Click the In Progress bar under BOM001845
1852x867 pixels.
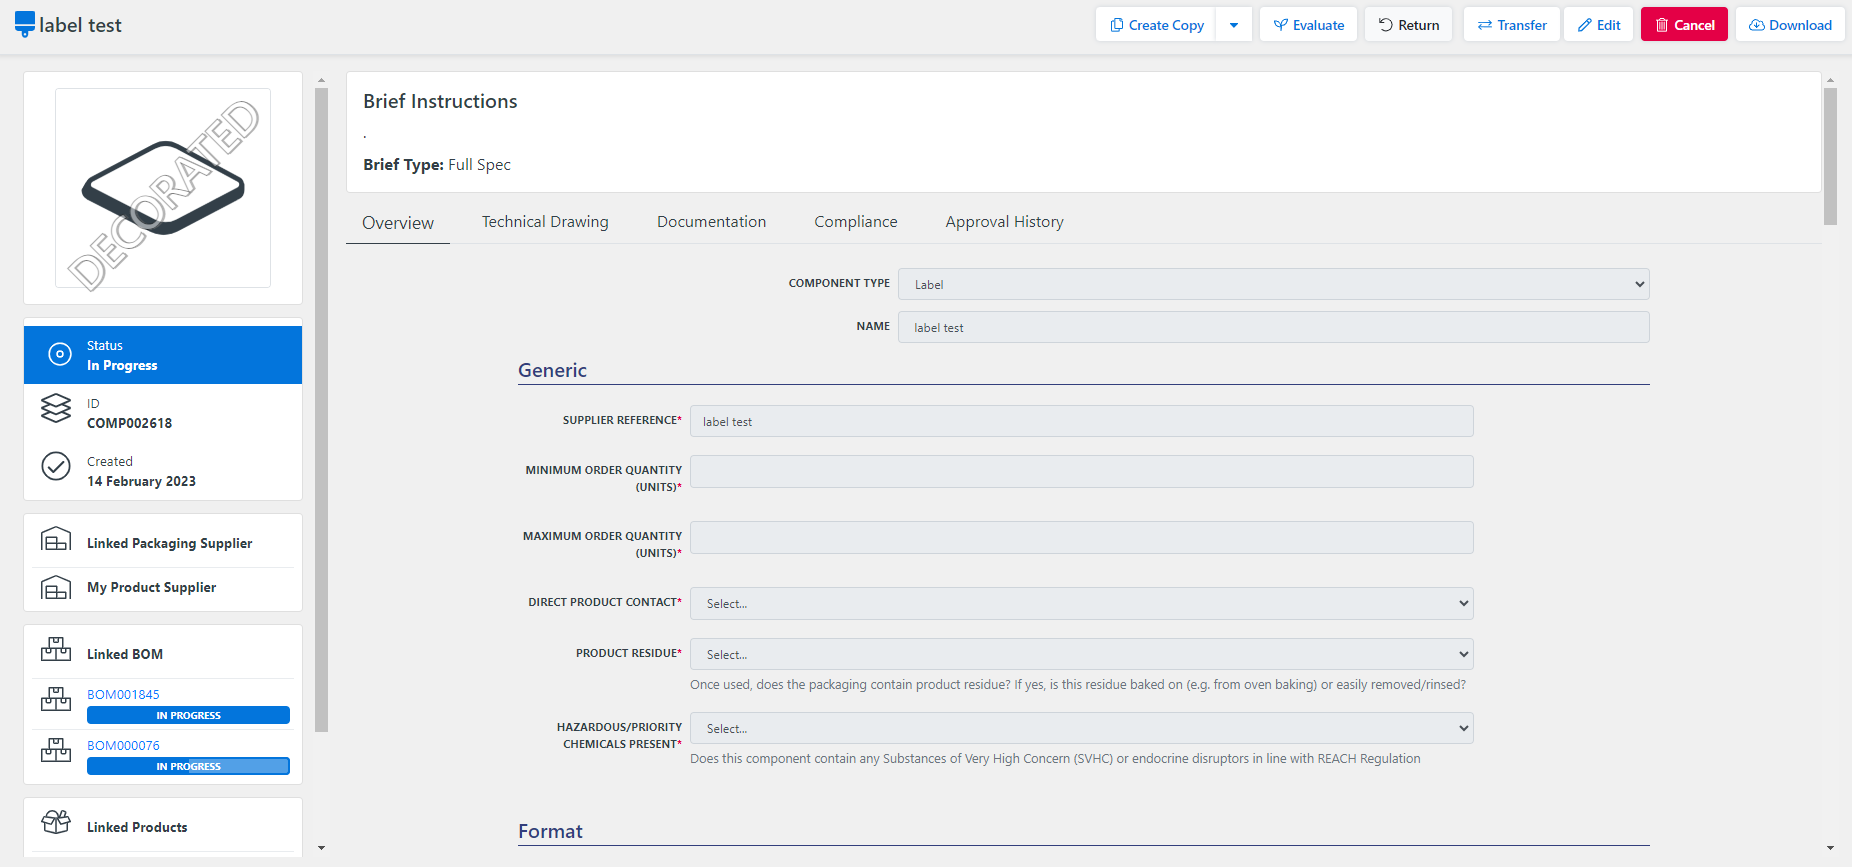(188, 715)
